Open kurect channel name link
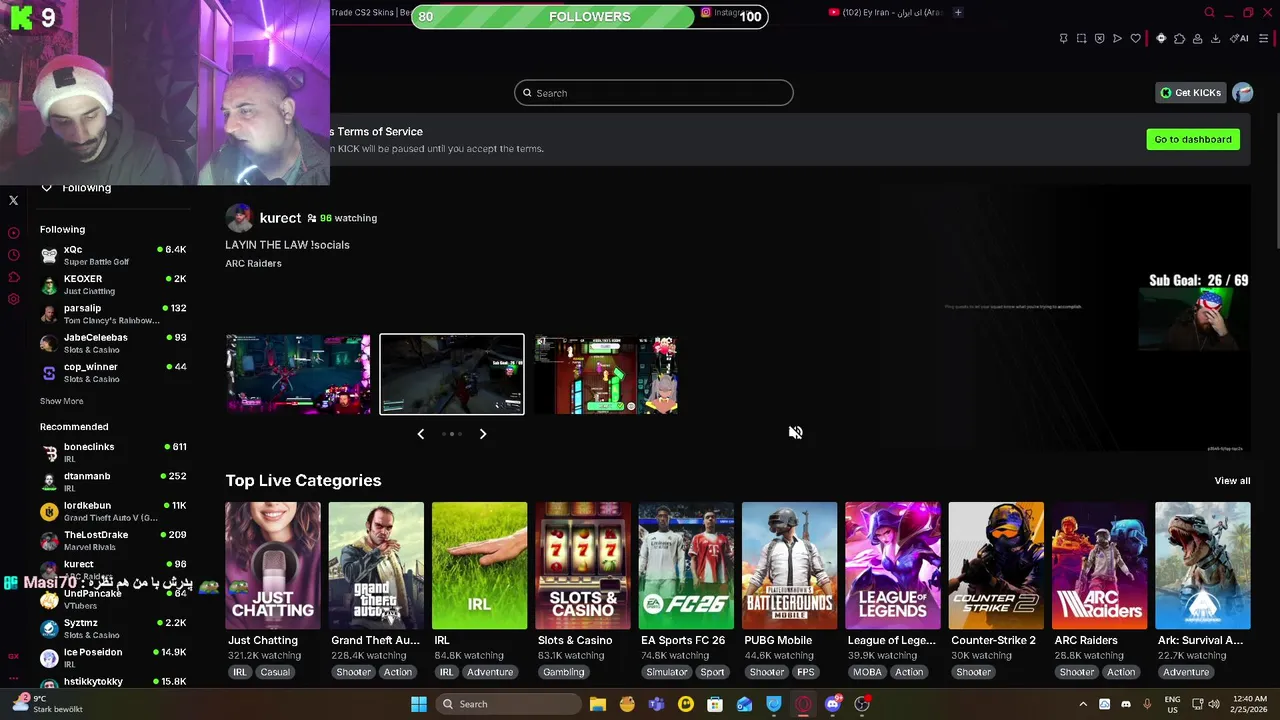Viewport: 1280px width, 720px height. pyautogui.click(x=280, y=218)
